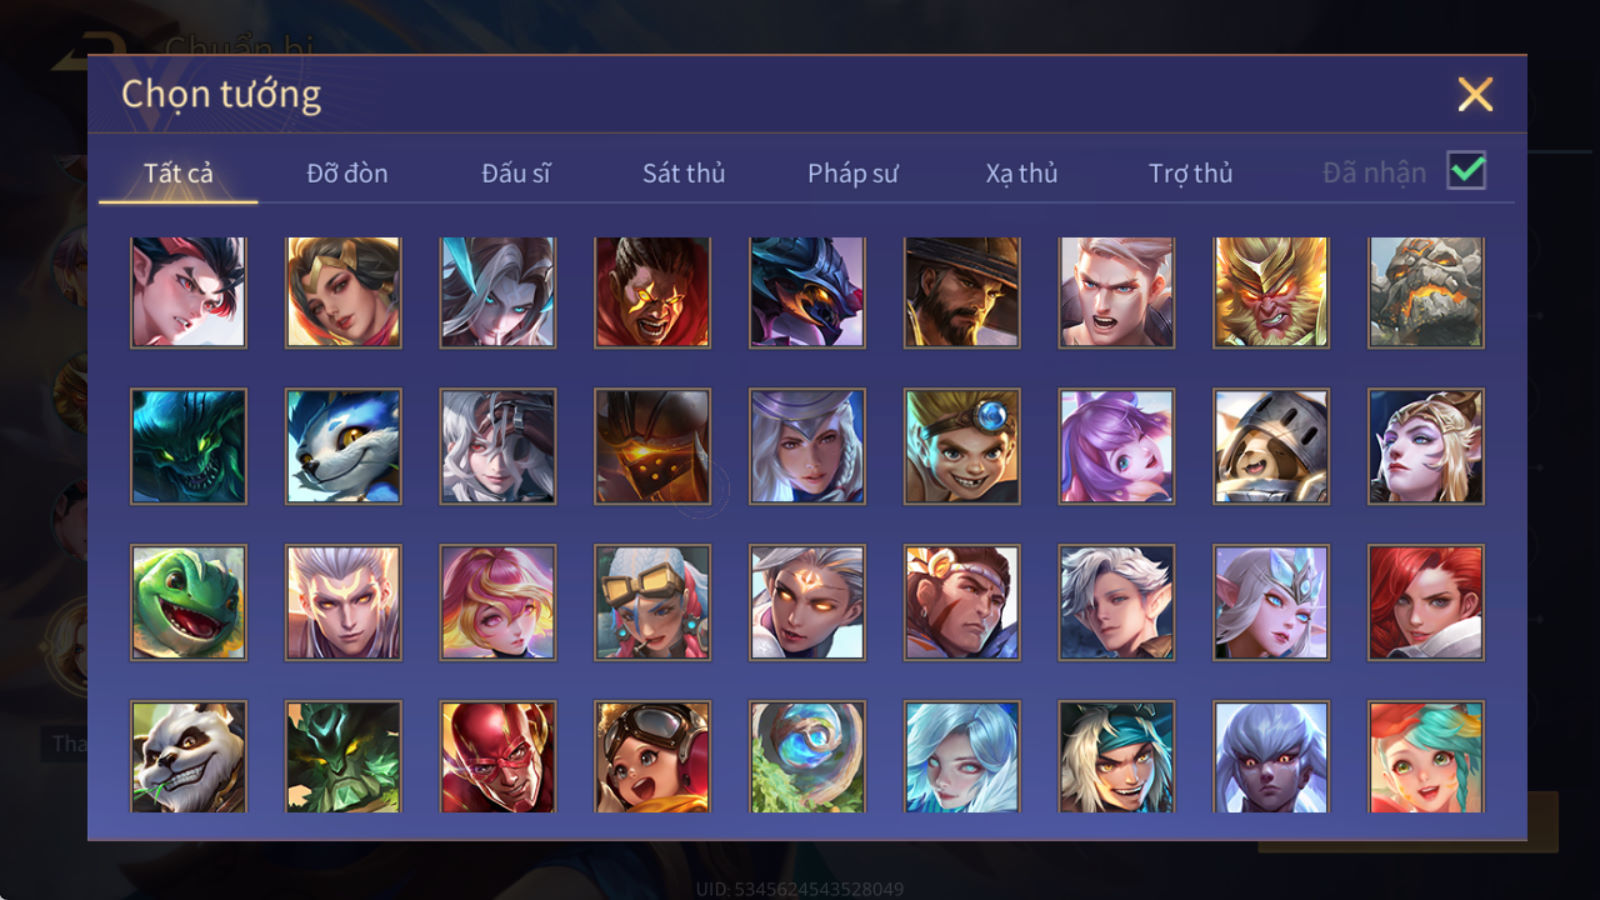This screenshot has width=1600, height=900.
Task: Pick the white panda hero portrait
Action: 188,757
